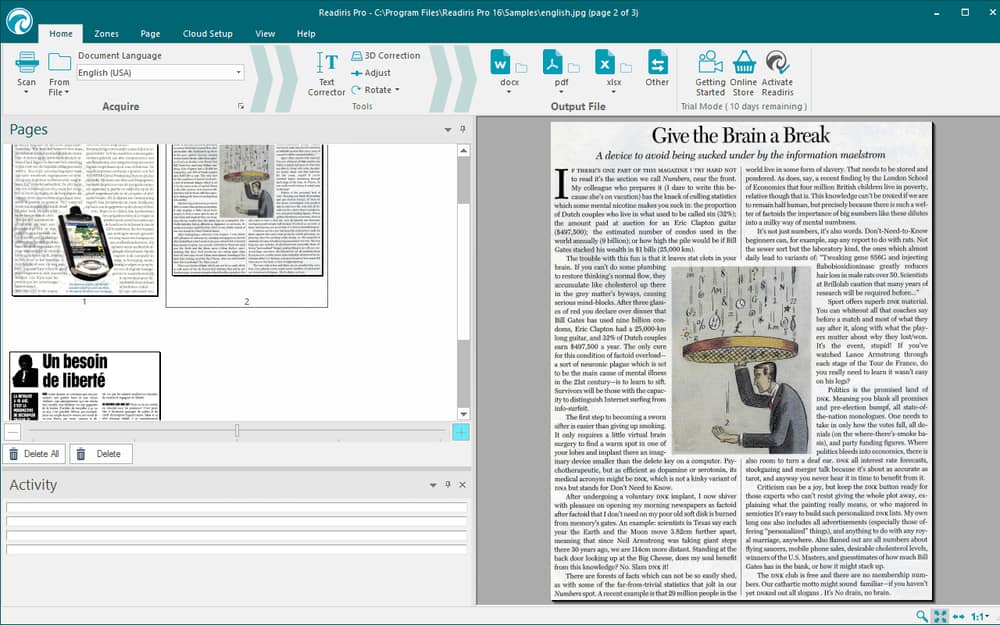Open xlsx destination folder icon
Screen dimensions: 1000x625
click(x=626, y=67)
